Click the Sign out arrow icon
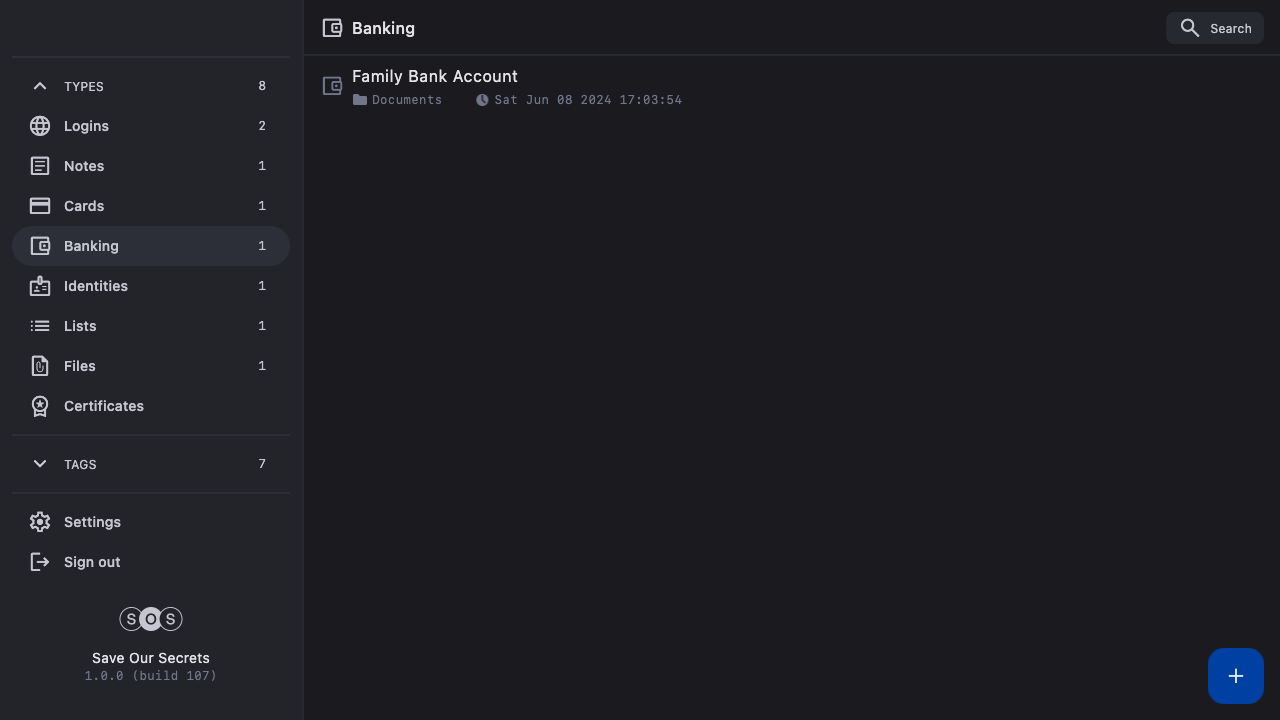The height and width of the screenshot is (720, 1280). (40, 562)
